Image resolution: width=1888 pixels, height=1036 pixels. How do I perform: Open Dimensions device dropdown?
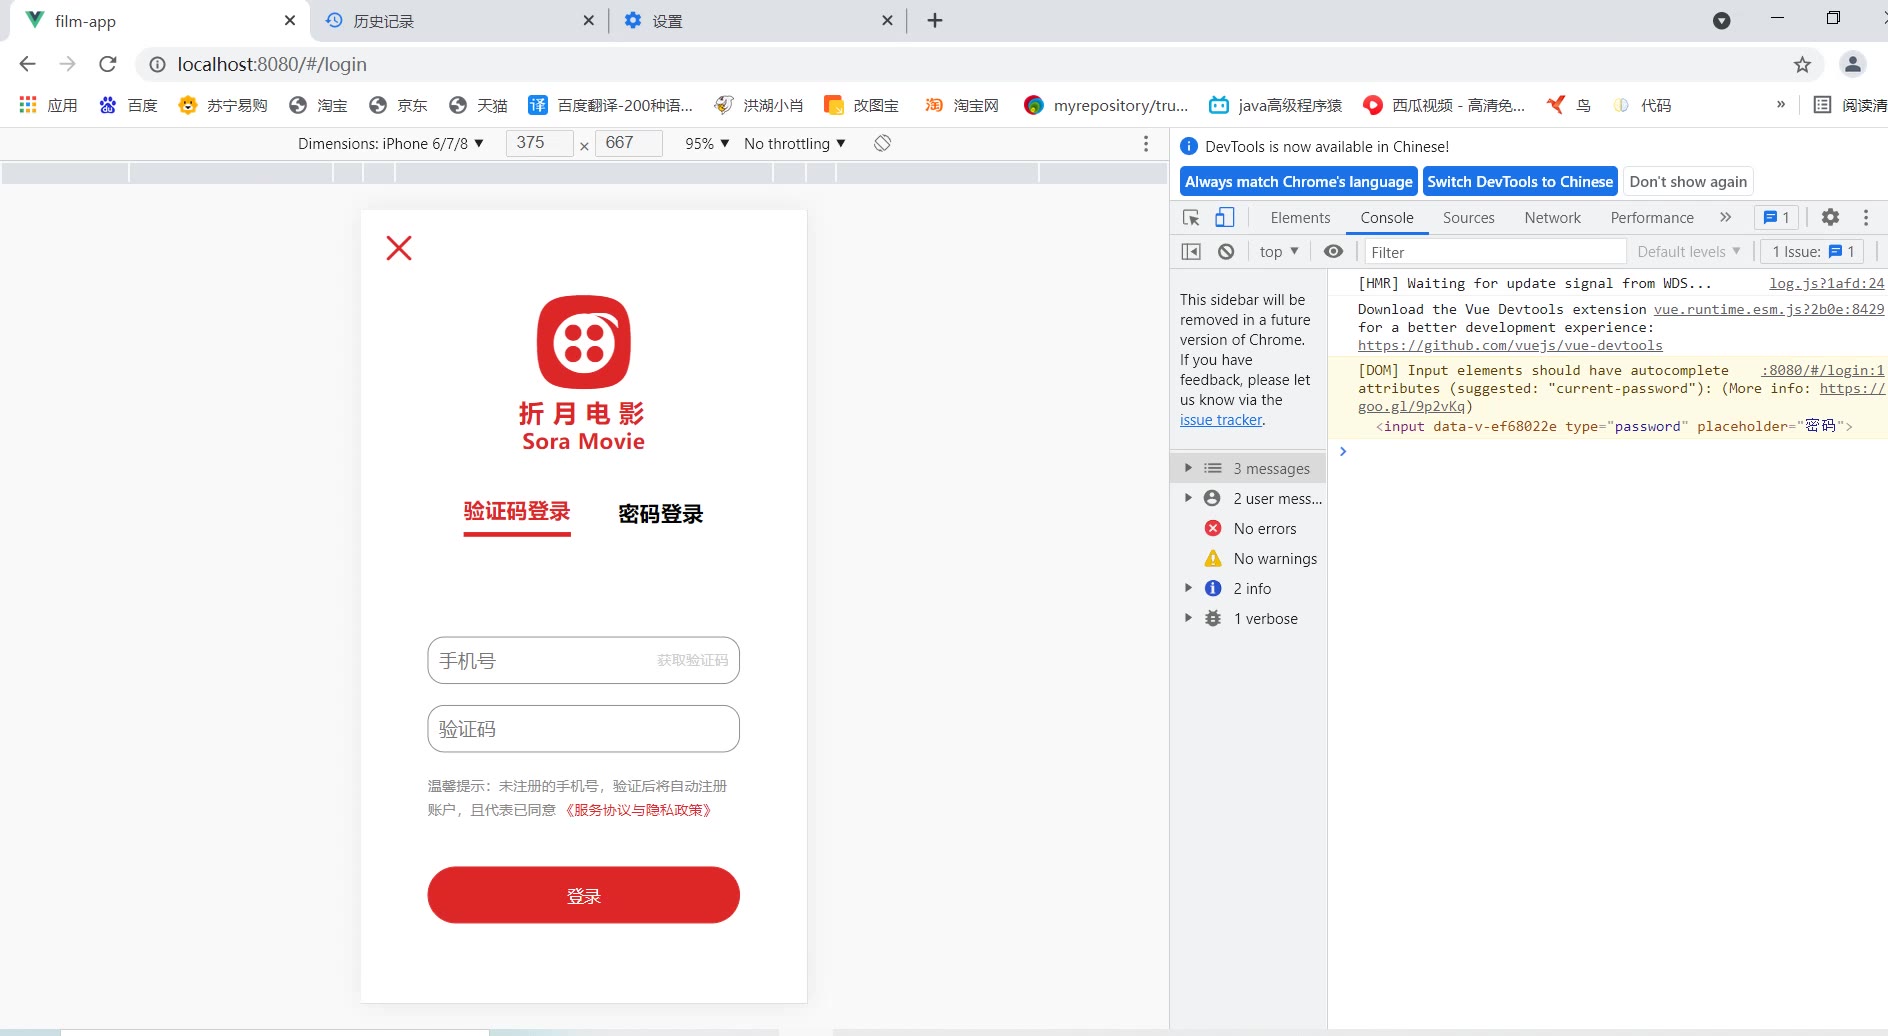(x=390, y=143)
